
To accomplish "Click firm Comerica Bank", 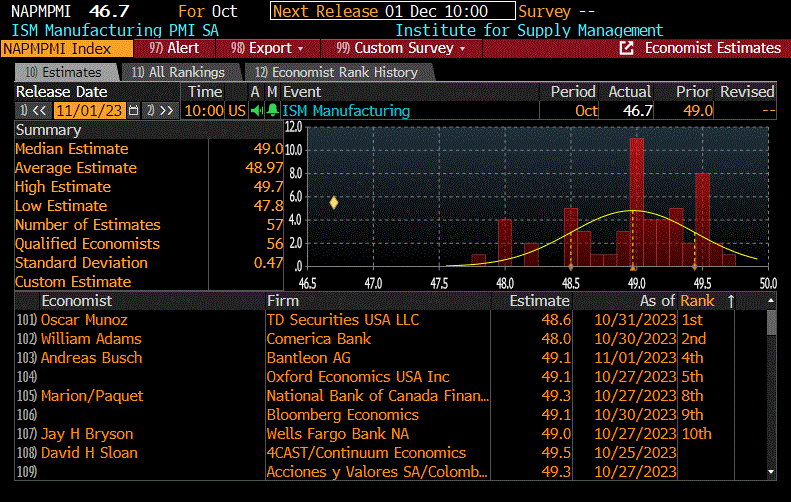I will coord(319,339).
